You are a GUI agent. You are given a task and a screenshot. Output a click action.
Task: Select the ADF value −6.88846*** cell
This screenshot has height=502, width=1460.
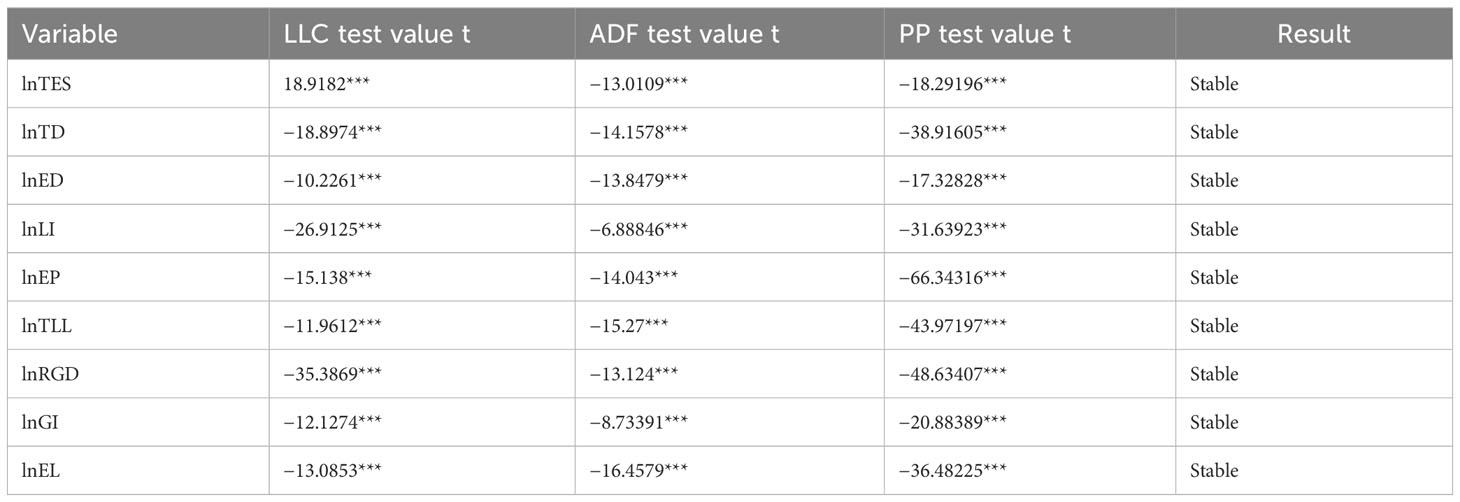point(639,229)
